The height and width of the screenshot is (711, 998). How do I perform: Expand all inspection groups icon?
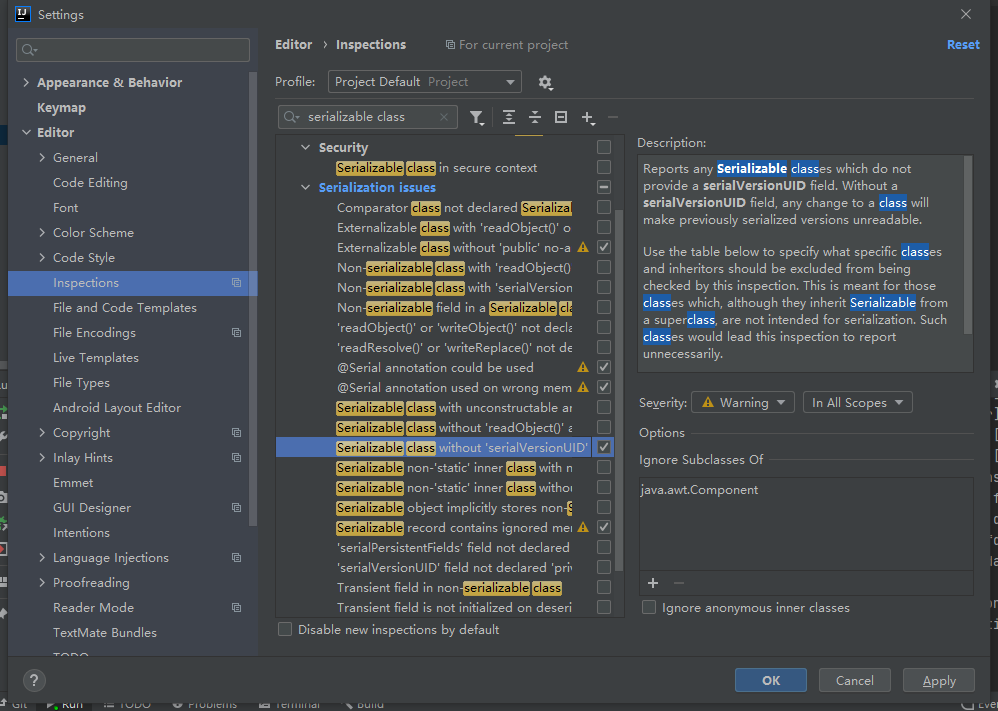(509, 117)
